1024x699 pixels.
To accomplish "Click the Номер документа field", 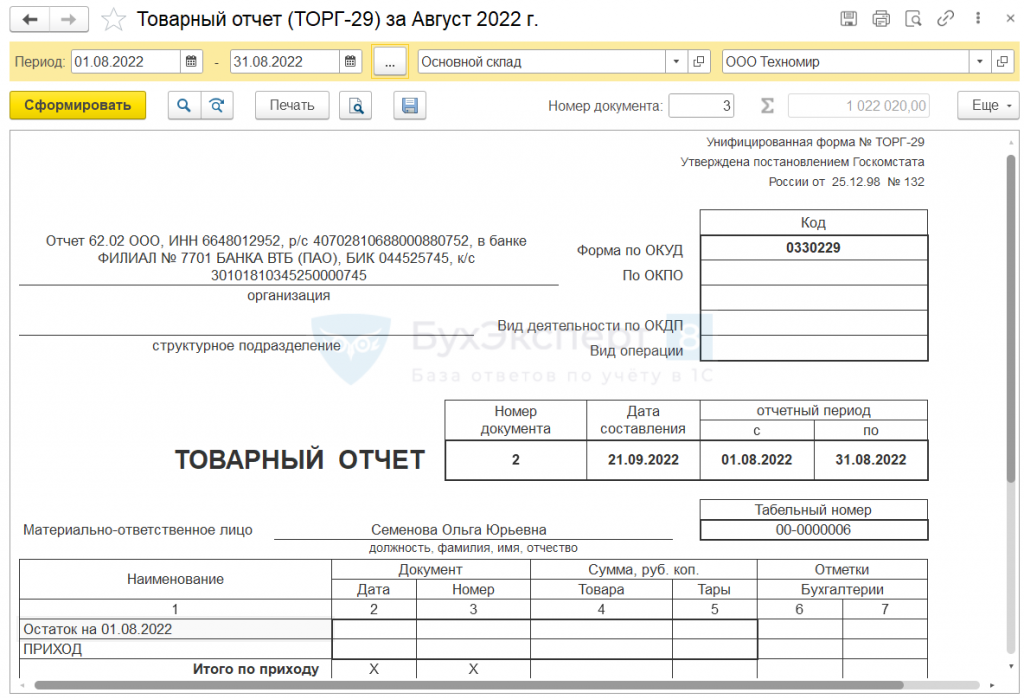I will click(701, 105).
